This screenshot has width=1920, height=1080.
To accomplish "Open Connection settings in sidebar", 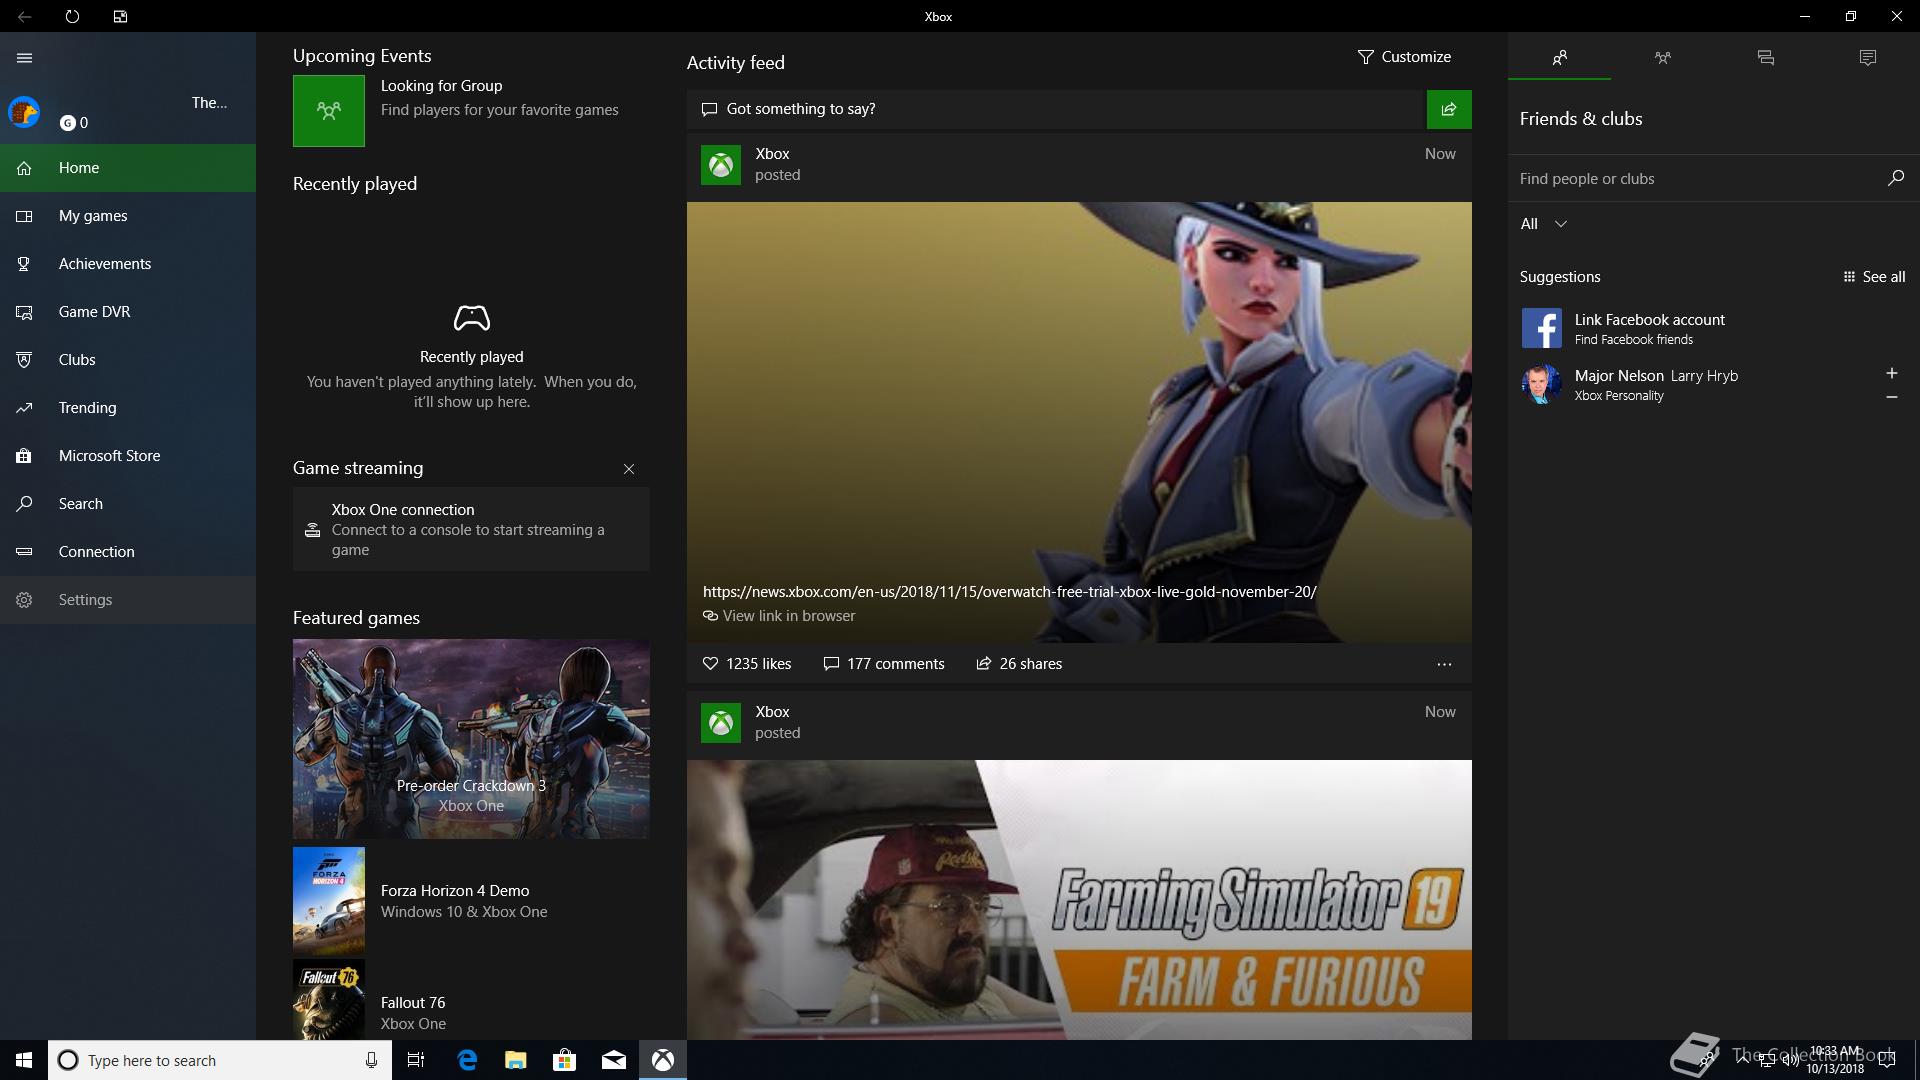I will [x=128, y=552].
